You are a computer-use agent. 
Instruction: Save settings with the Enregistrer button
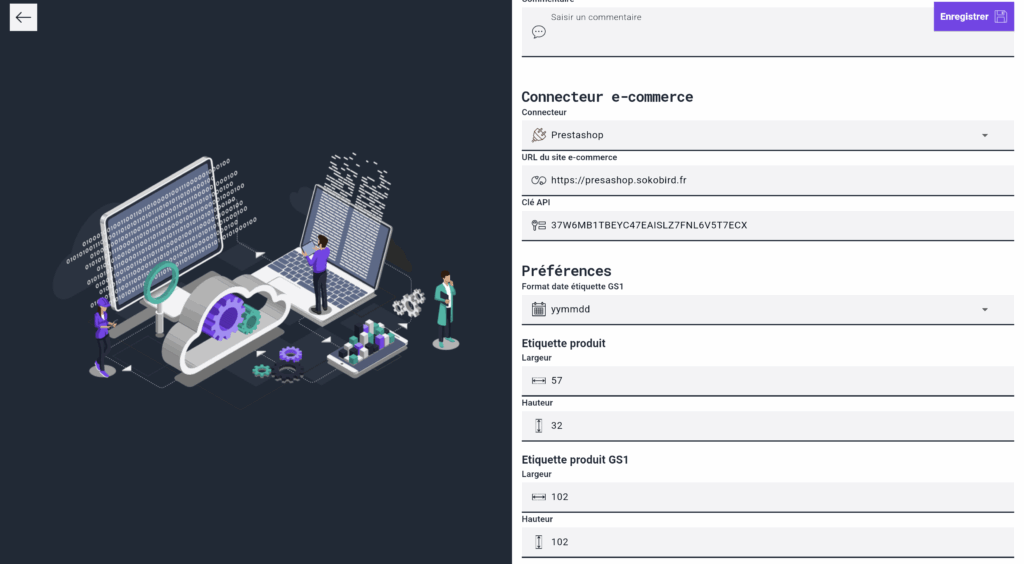tap(974, 17)
